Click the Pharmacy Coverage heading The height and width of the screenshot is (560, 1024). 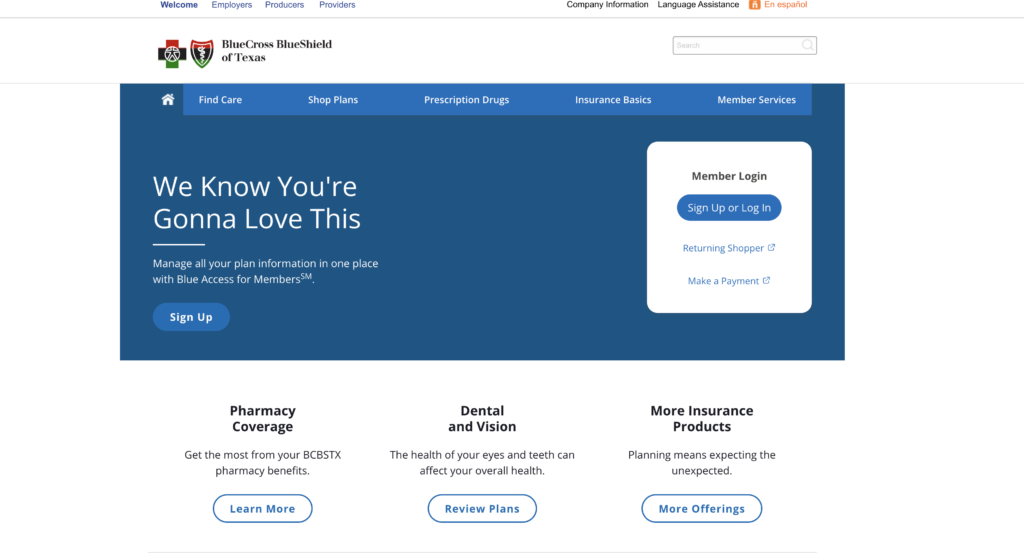point(263,418)
